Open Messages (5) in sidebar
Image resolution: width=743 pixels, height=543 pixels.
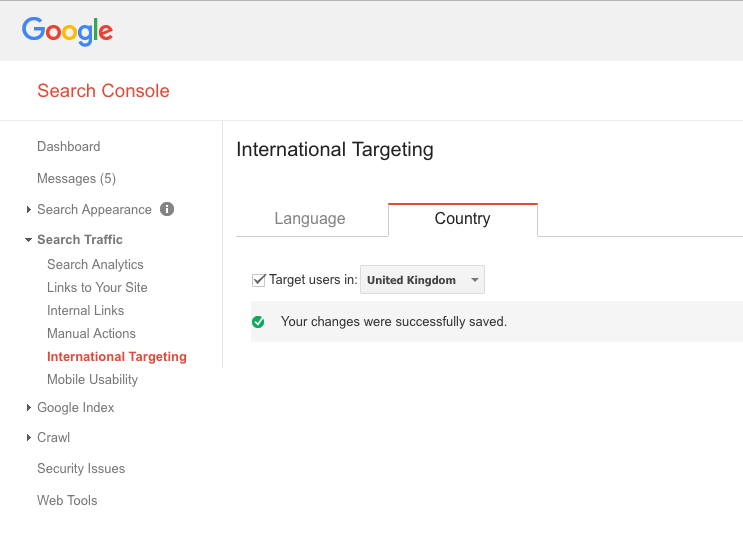[x=76, y=179]
